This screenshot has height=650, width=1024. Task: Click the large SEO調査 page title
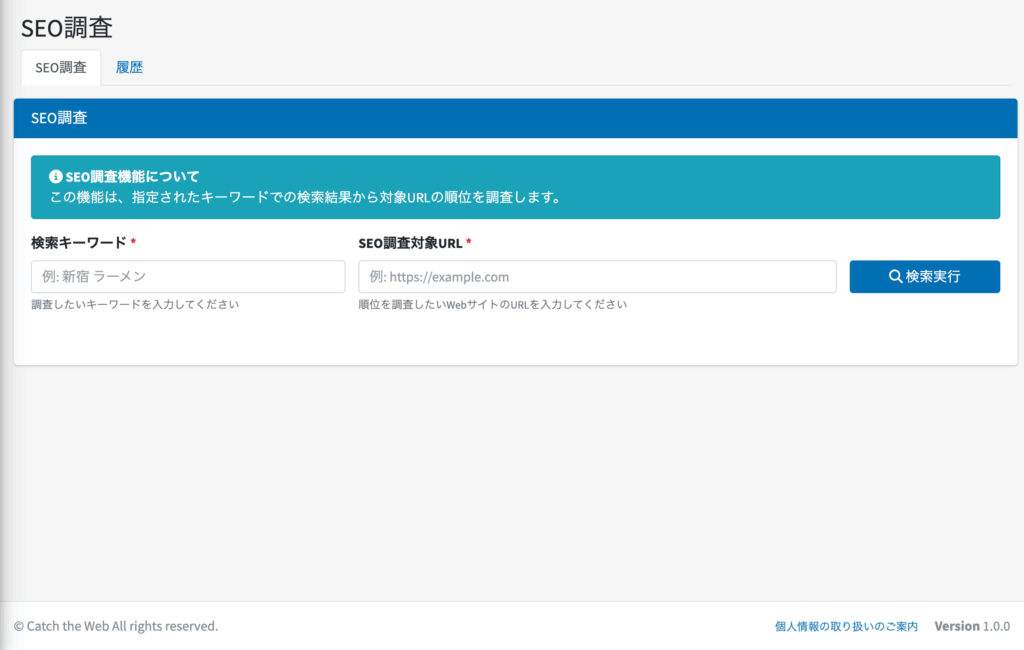pos(66,27)
